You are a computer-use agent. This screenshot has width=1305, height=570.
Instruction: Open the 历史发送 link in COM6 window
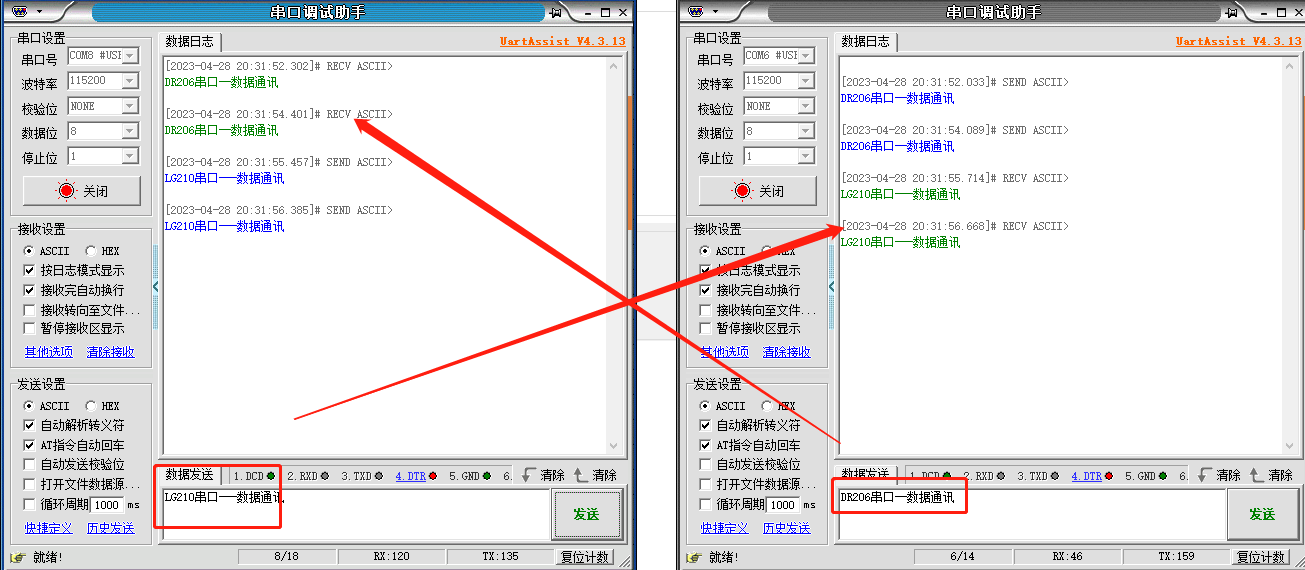[x=786, y=528]
